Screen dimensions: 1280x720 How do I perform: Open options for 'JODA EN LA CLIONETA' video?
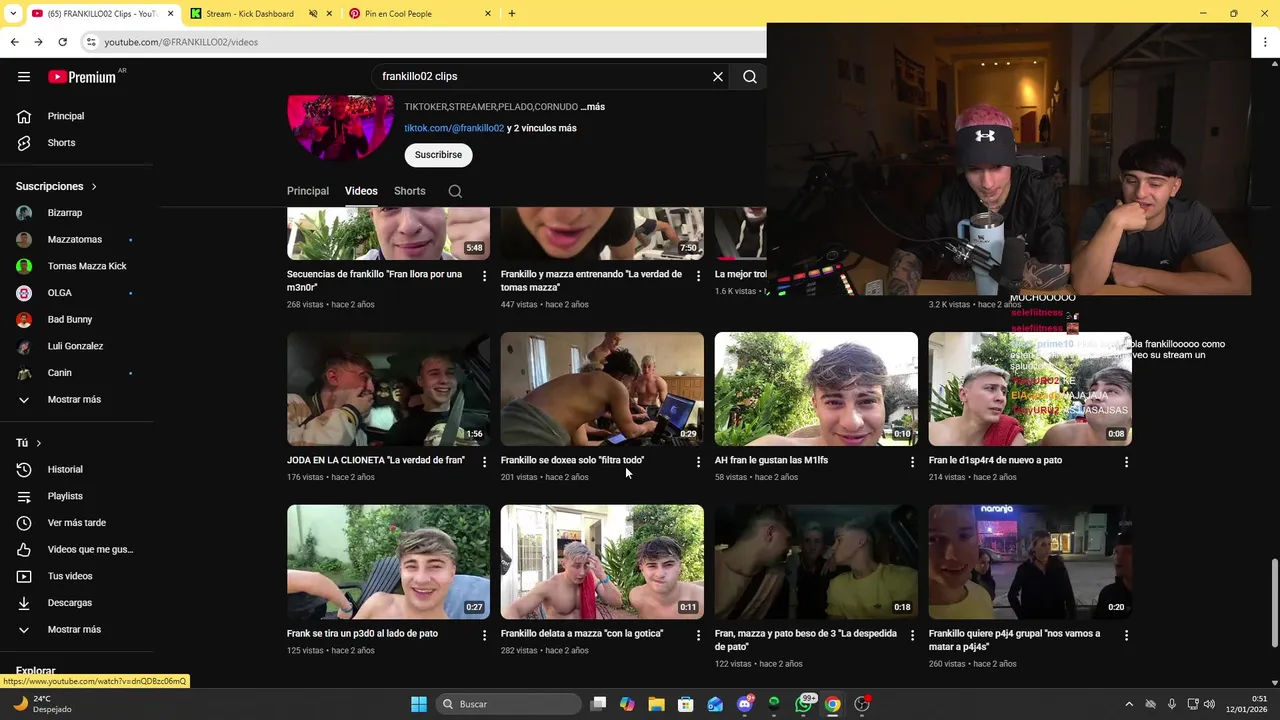pyautogui.click(x=484, y=462)
